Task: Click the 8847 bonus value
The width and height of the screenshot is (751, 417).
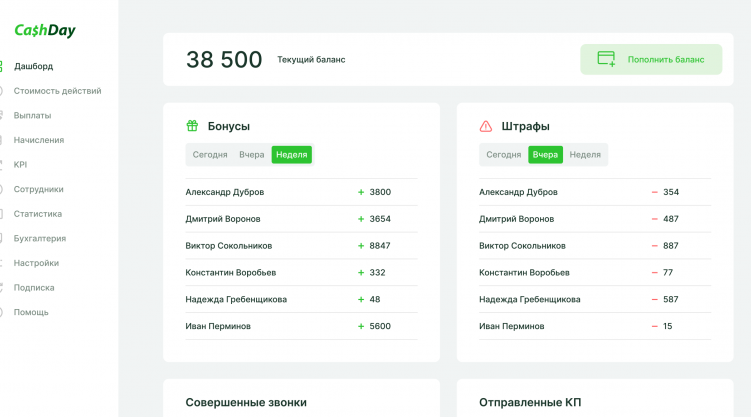Action: pyautogui.click(x=380, y=246)
